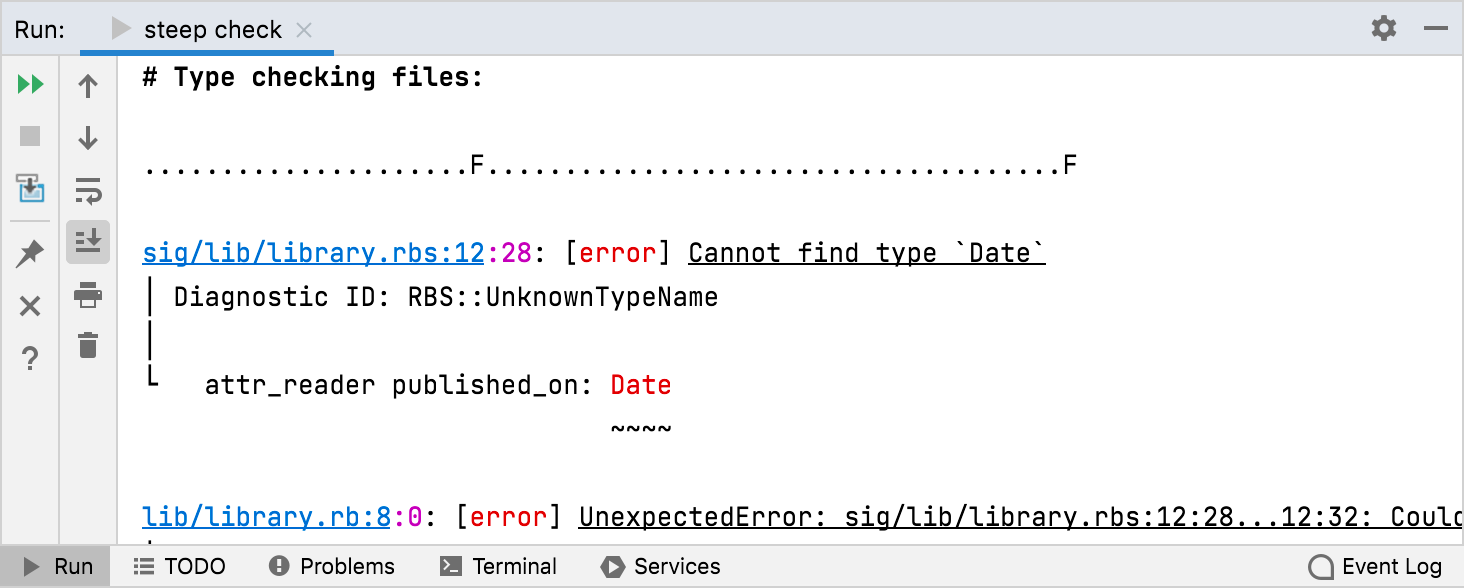The image size is (1464, 588).
Task: Clear all console output
Action: coord(88,347)
